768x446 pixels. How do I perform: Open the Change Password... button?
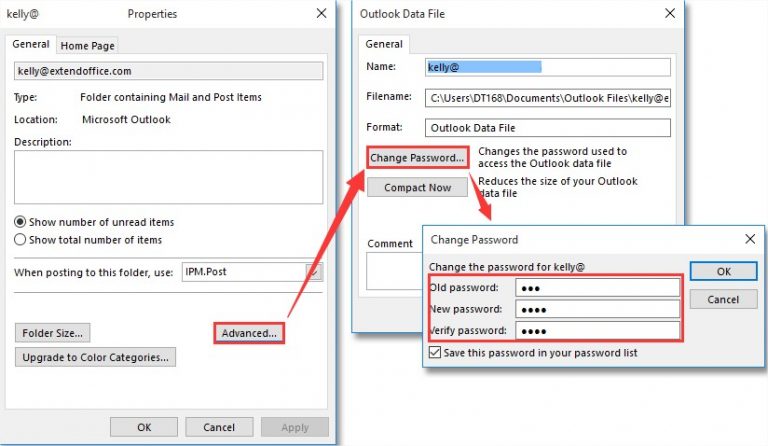click(417, 158)
